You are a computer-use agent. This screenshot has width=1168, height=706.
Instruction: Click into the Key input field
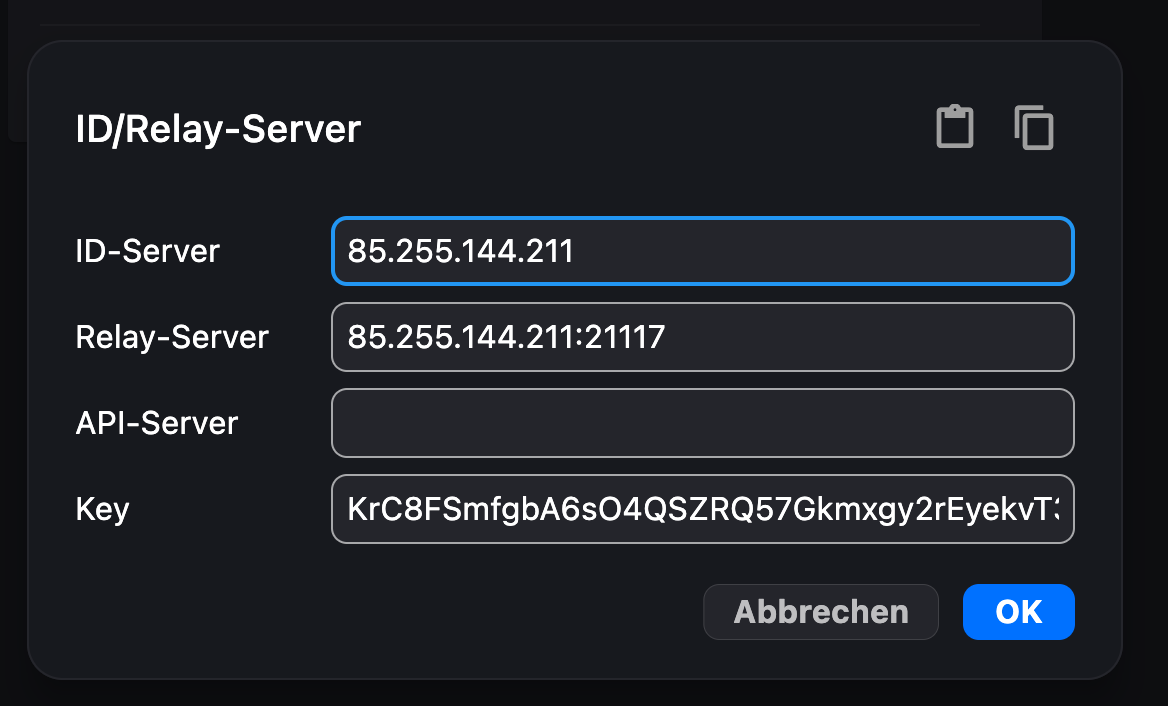click(x=702, y=509)
